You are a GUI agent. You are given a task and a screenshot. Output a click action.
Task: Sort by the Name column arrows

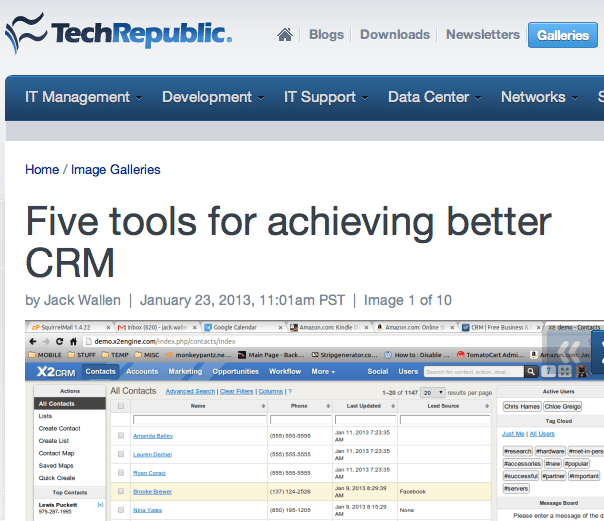point(263,406)
